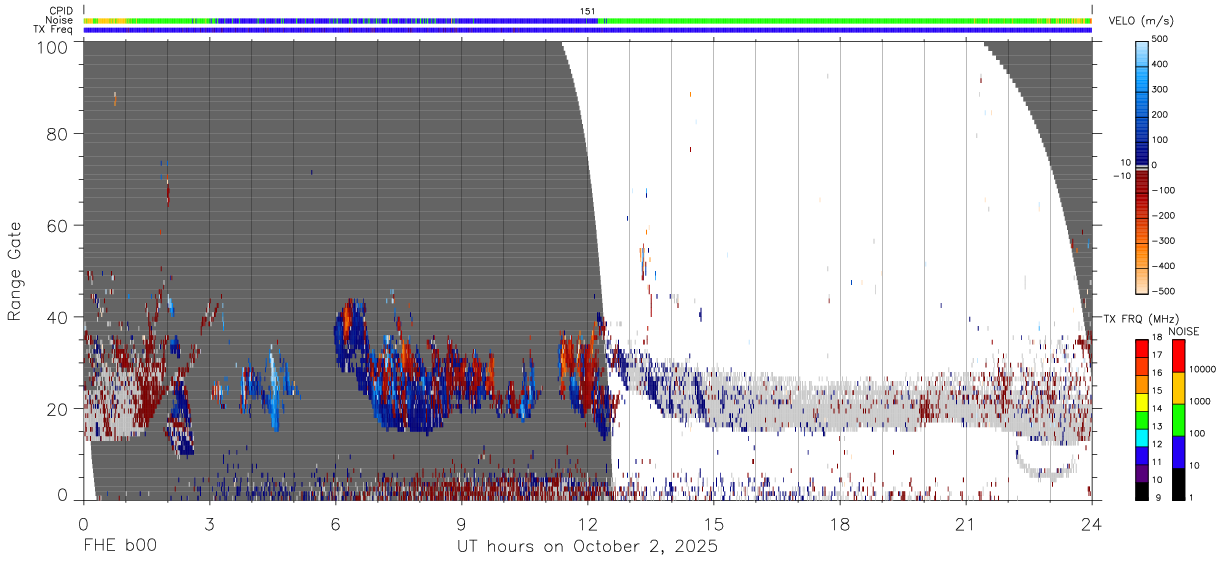Click the '24' hour tick on UT axis
The image size is (1228, 567).
pos(1091,524)
